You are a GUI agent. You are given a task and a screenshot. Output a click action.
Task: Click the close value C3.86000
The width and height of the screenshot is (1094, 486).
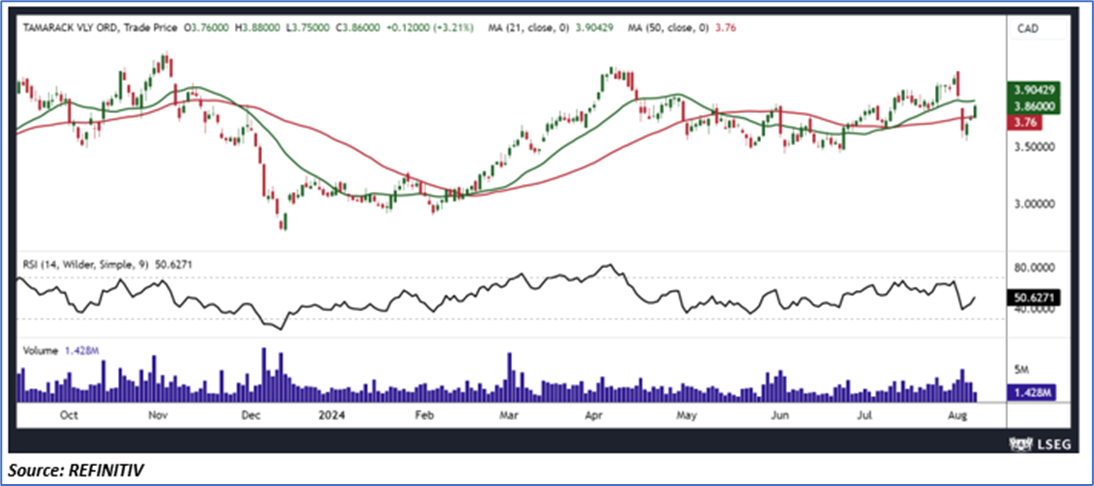click(x=359, y=28)
